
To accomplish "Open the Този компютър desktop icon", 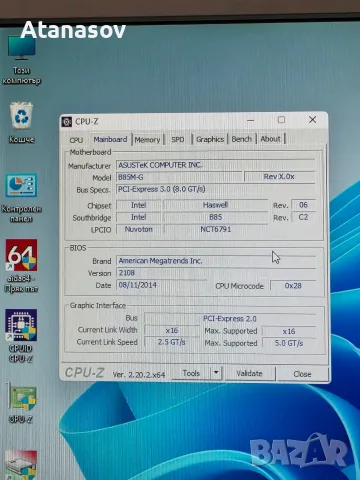I will pyautogui.click(x=21, y=60).
